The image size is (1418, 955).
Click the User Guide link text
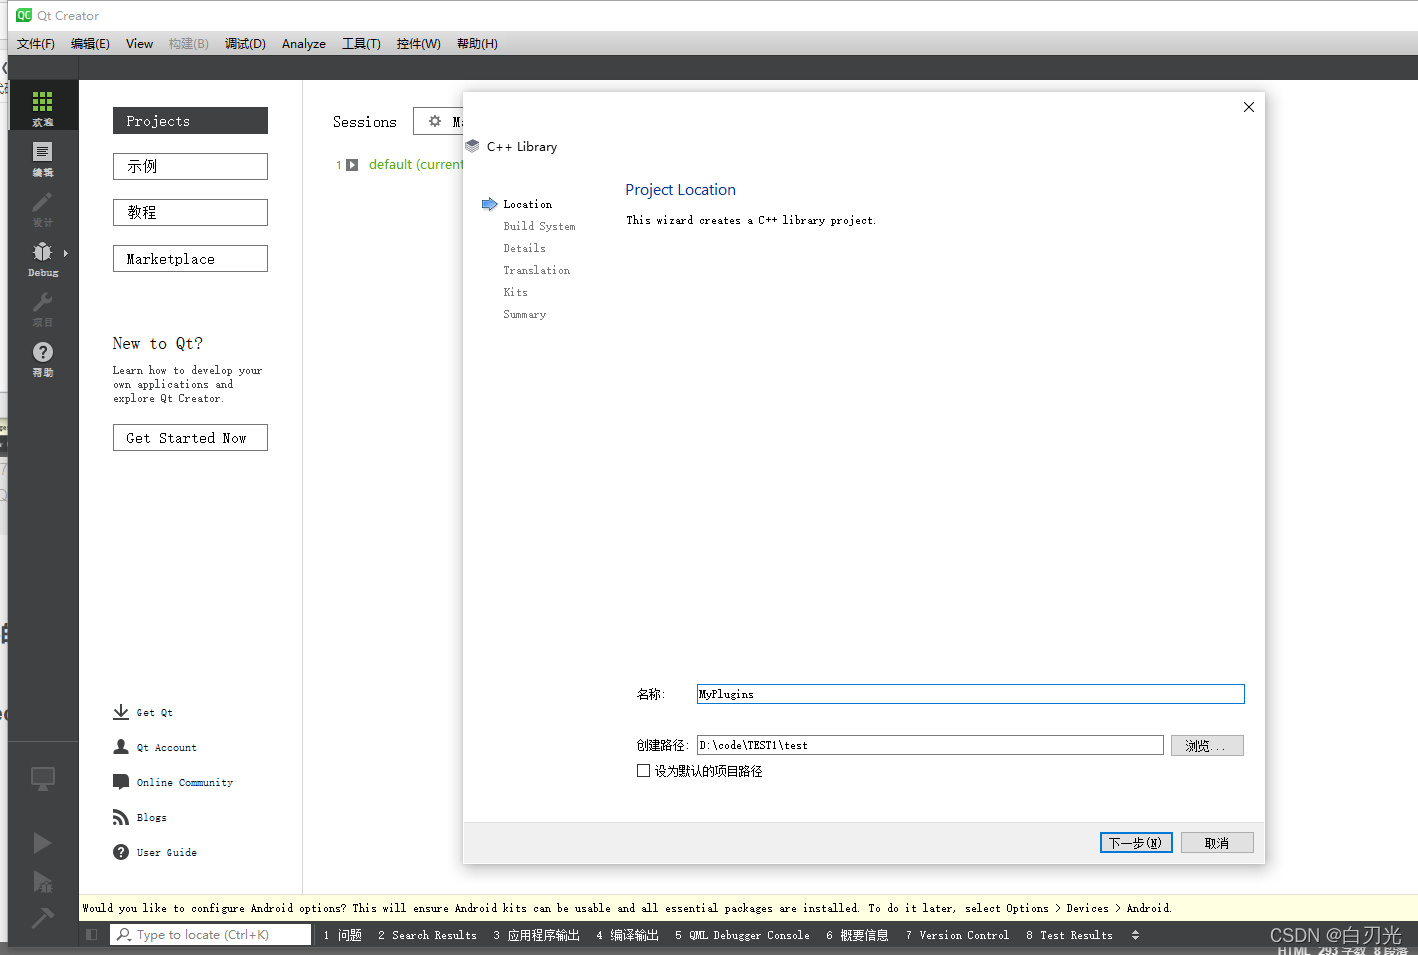click(167, 853)
